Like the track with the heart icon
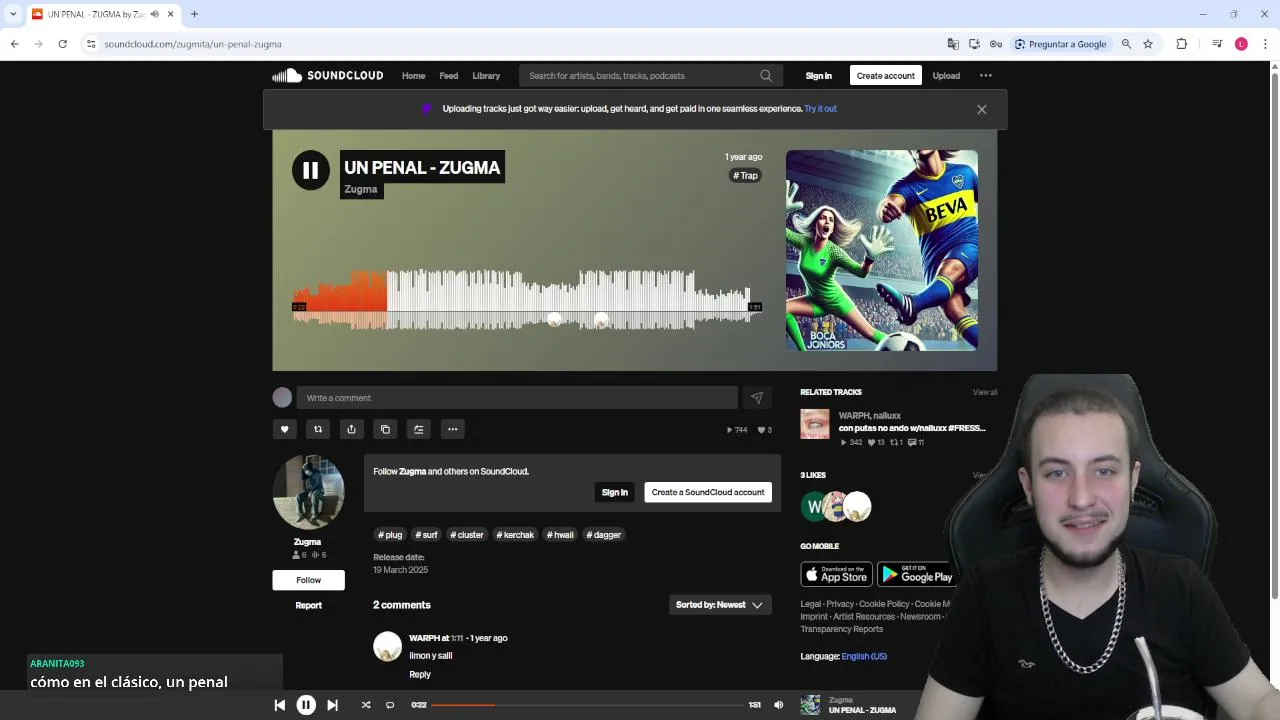Viewport: 1280px width, 720px height. point(284,429)
